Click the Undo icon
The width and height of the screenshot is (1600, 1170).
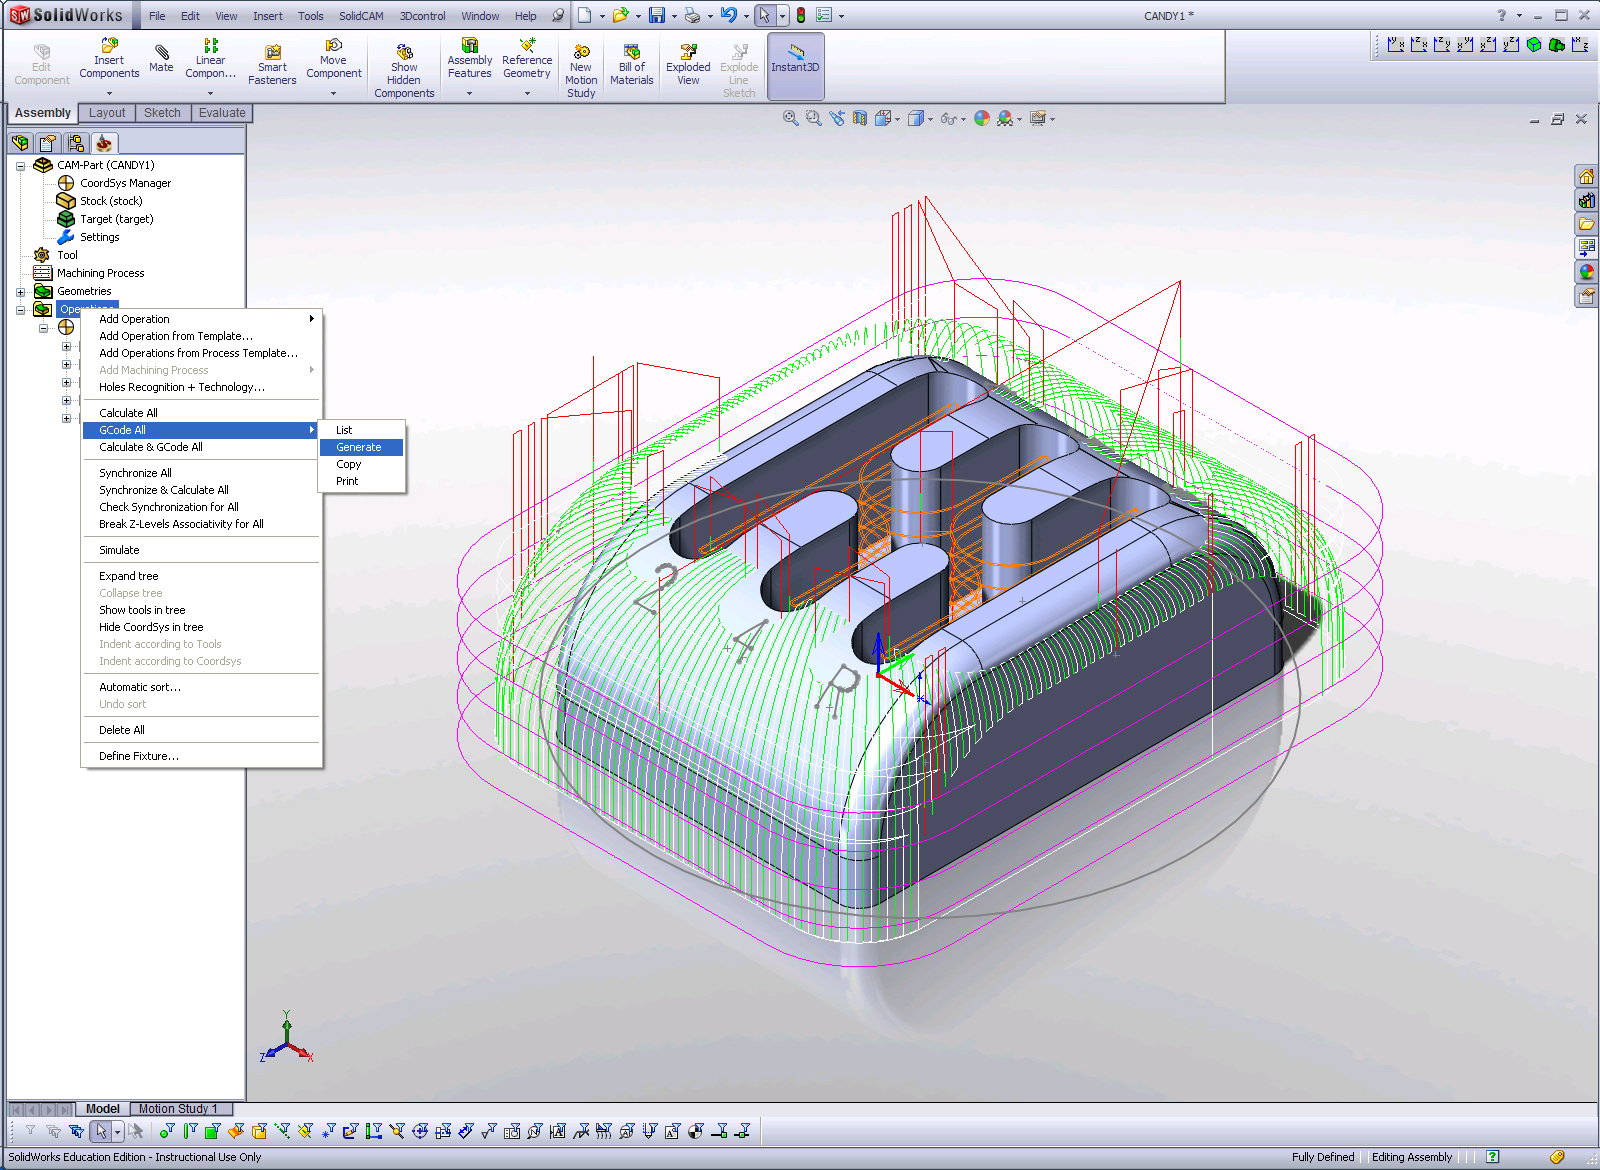(x=729, y=15)
